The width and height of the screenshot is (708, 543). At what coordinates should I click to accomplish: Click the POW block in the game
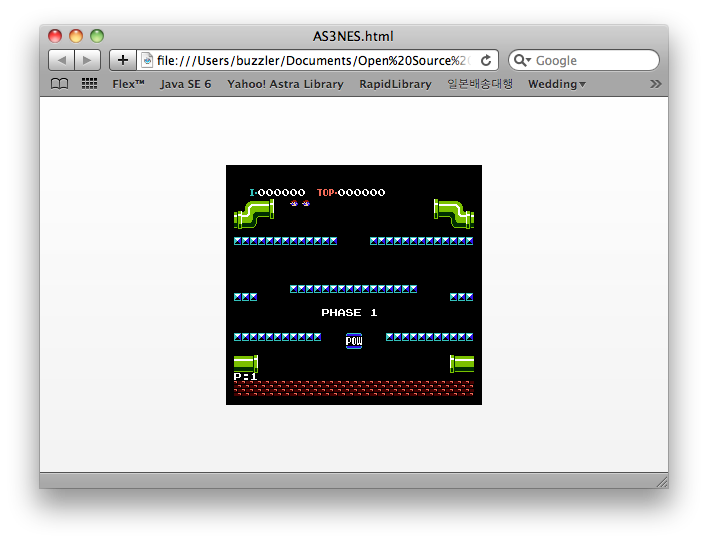(x=354, y=341)
